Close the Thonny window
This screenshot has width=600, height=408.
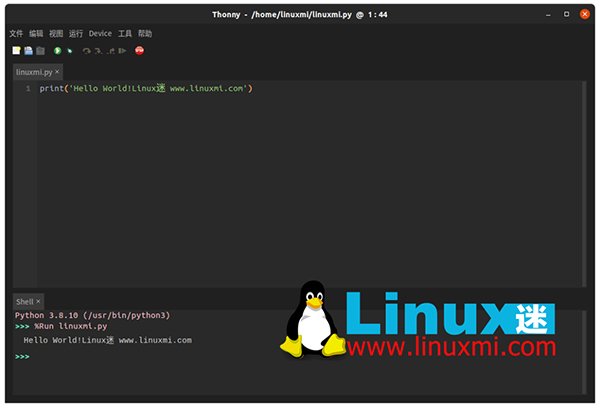[585, 14]
